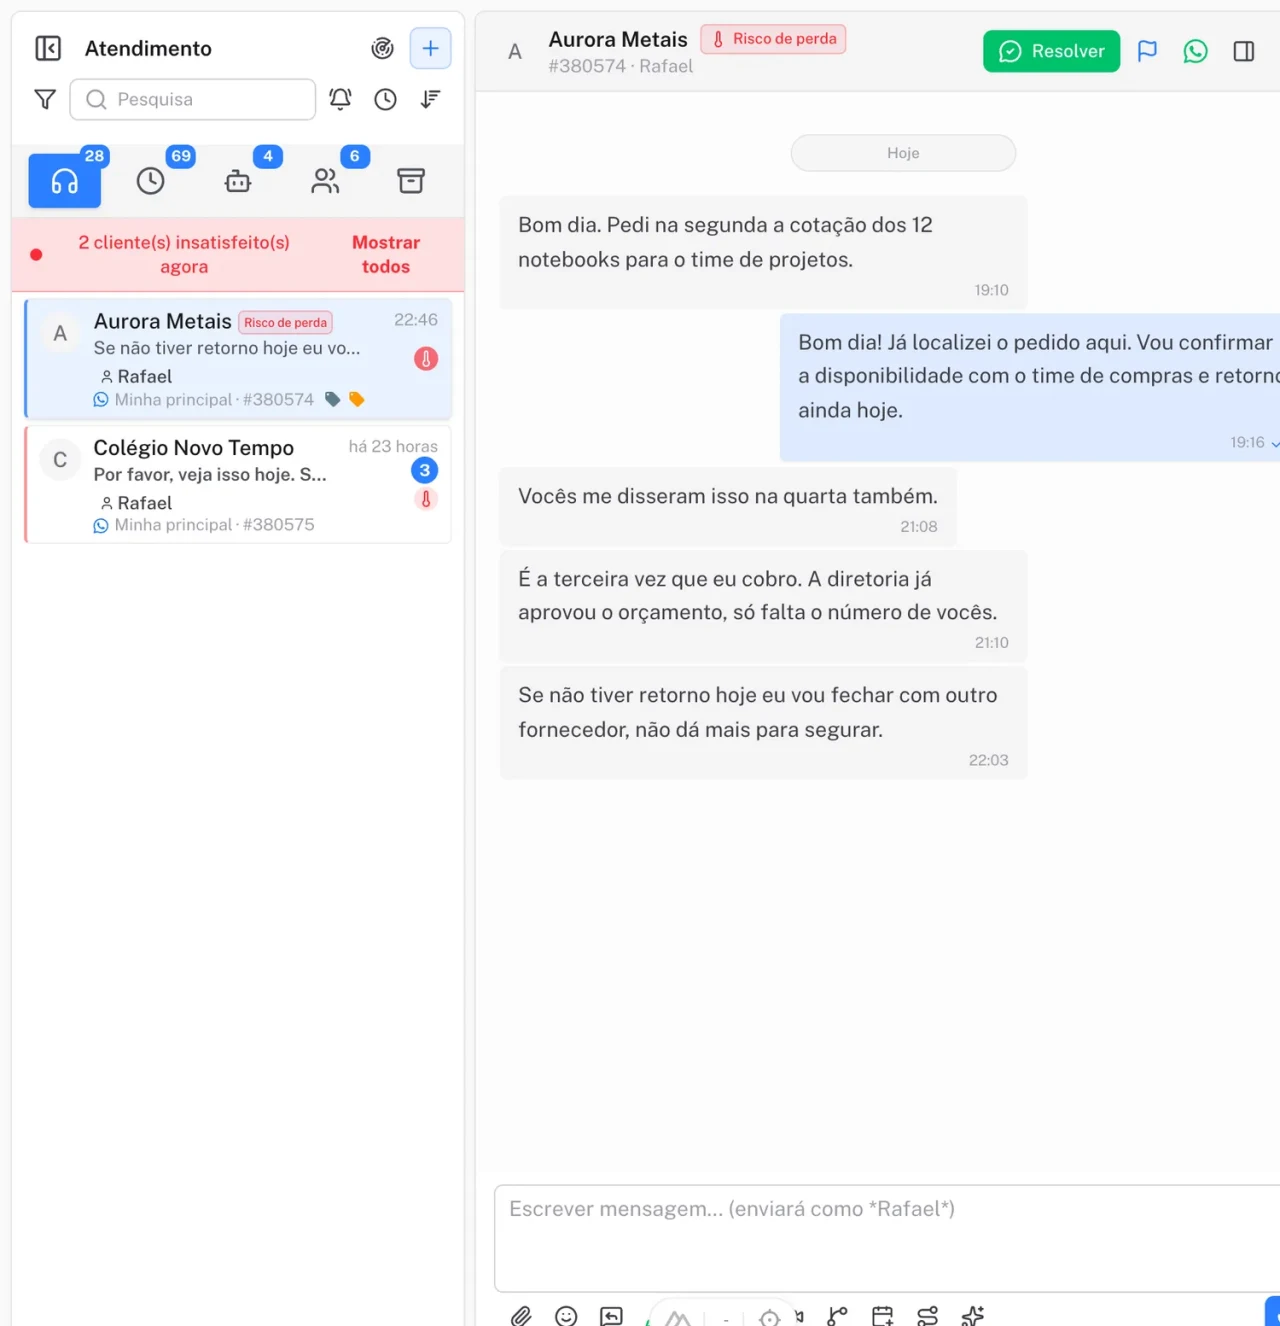Open the Aurora Metais conversation in list

click(238, 358)
